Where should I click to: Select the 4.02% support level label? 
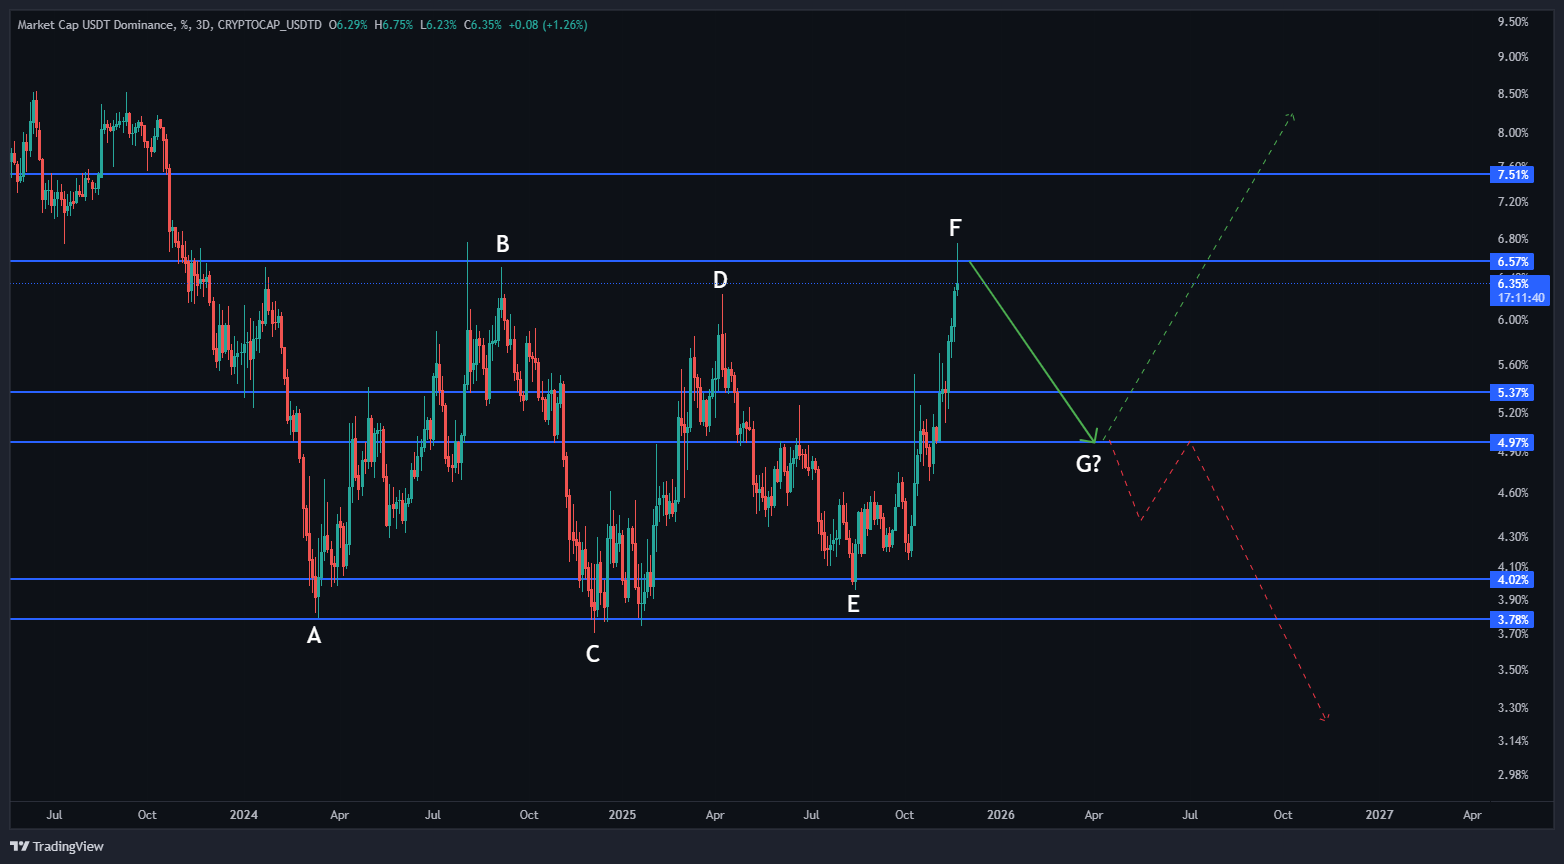tap(1513, 580)
